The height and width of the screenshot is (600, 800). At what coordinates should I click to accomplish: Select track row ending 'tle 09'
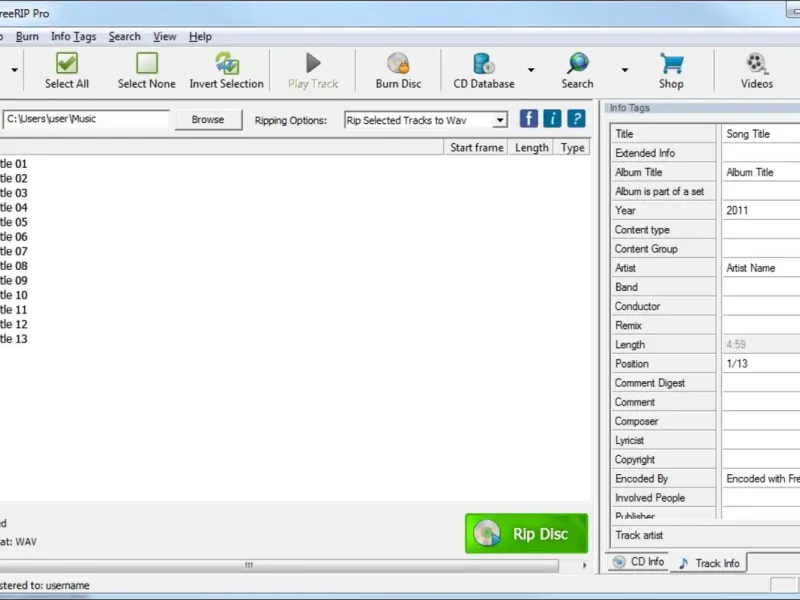(14, 281)
